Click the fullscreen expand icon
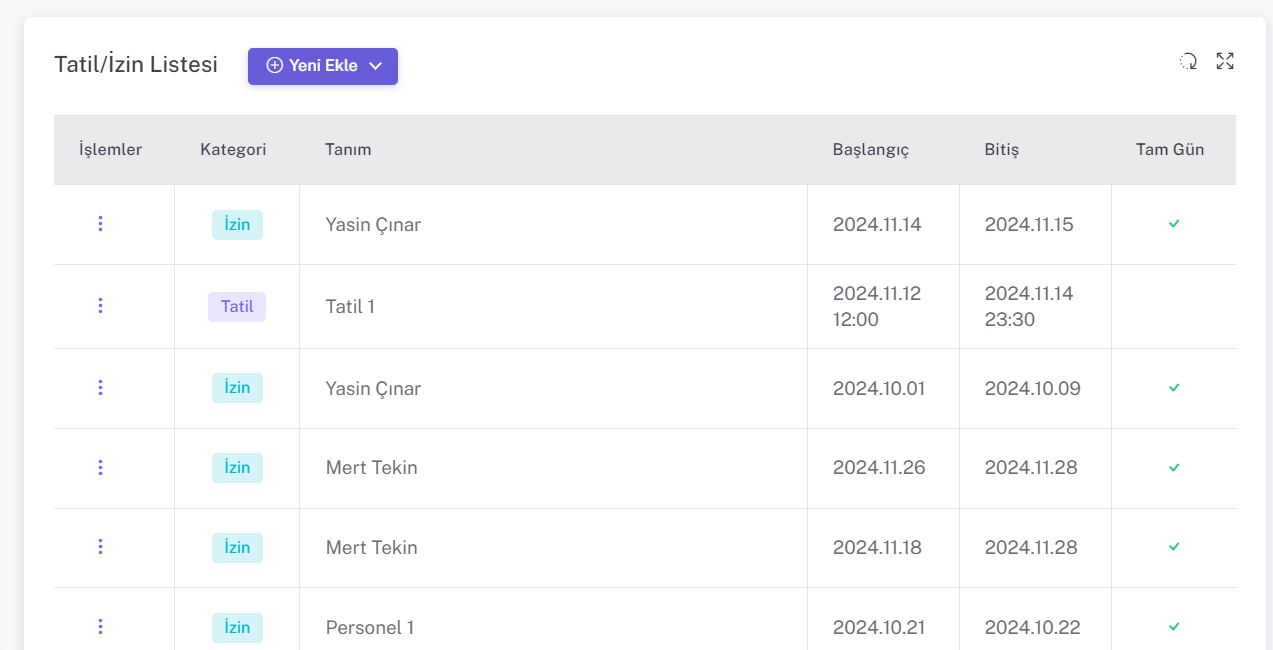The width and height of the screenshot is (1273, 650). pos(1225,61)
